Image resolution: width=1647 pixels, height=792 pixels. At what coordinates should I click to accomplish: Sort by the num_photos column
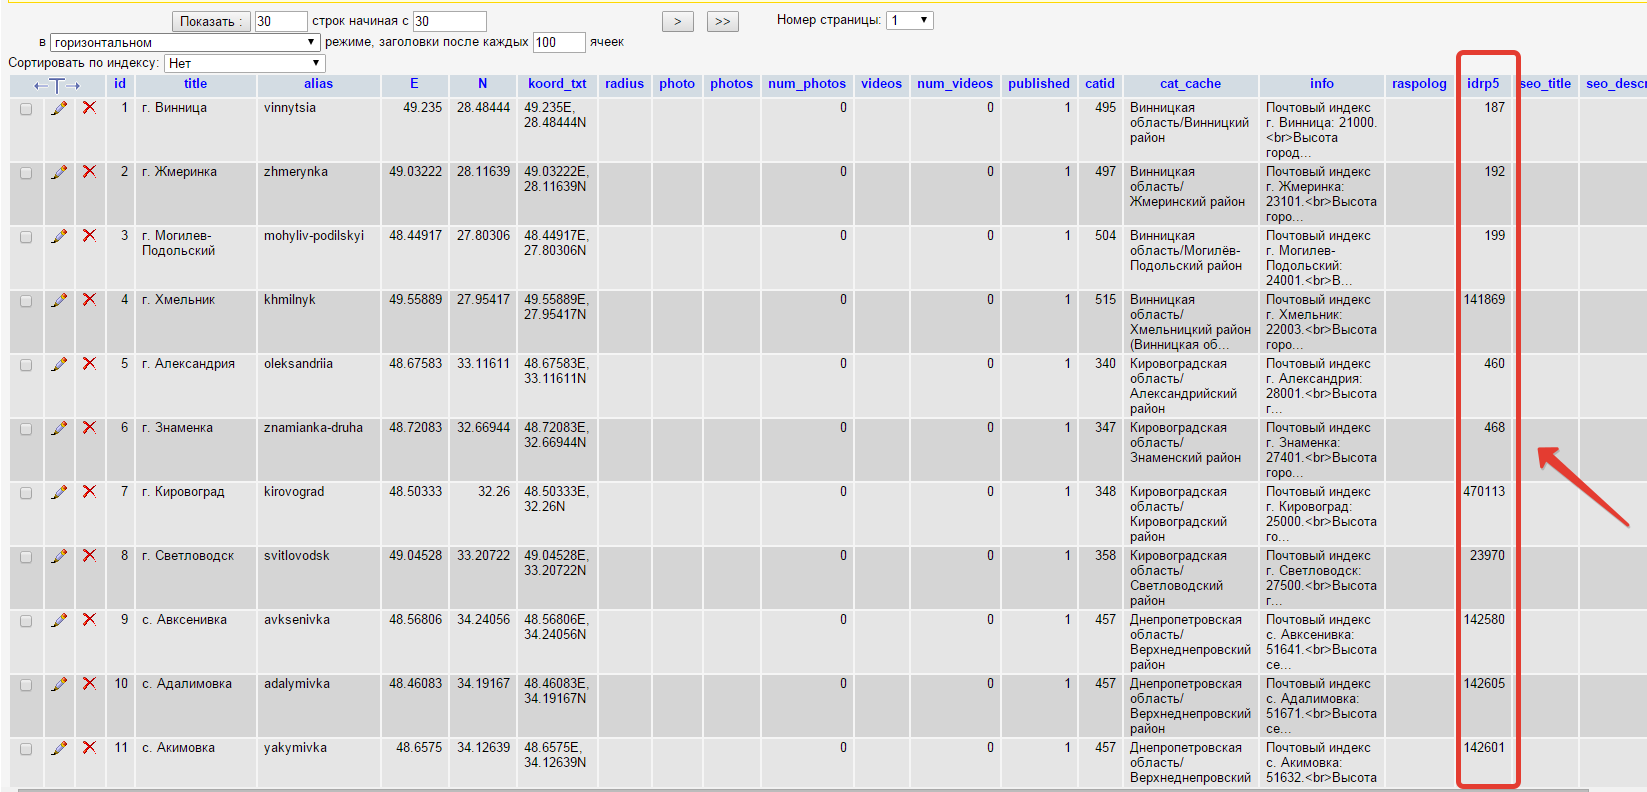(x=807, y=84)
